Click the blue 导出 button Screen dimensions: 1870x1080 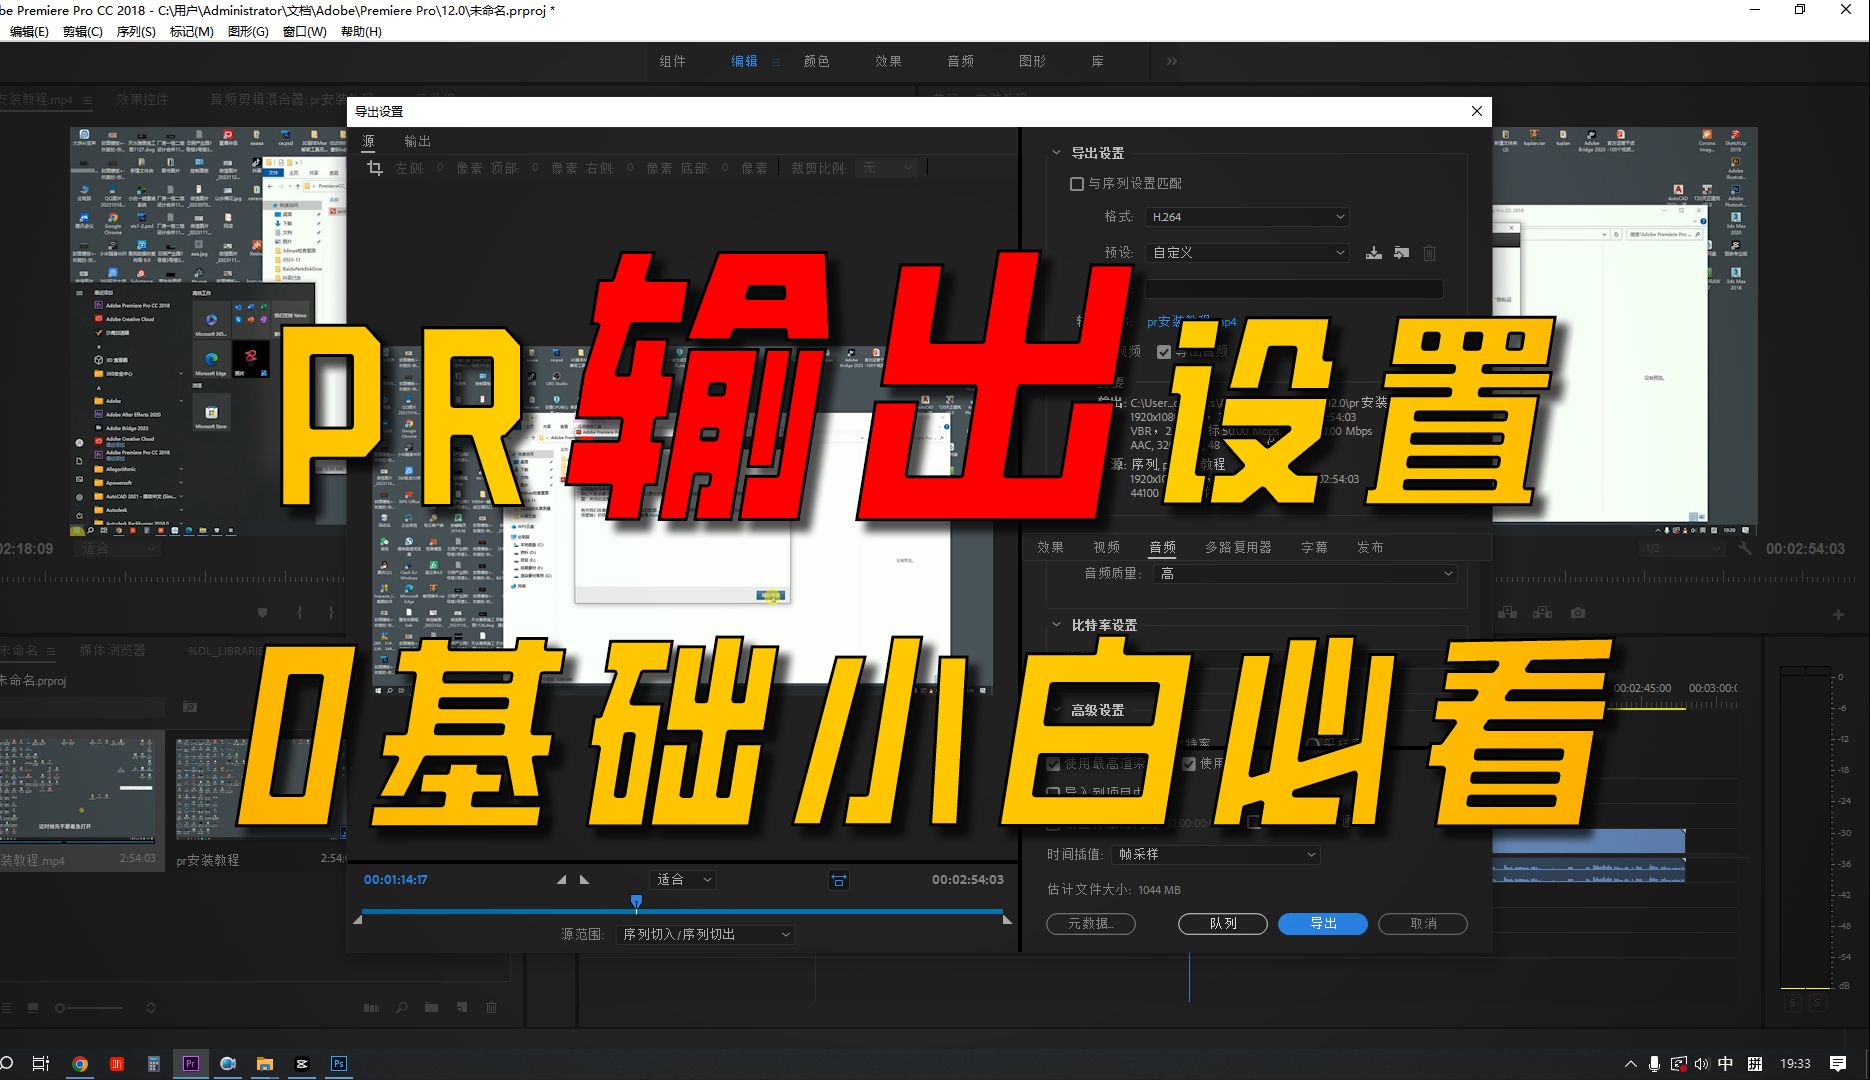tap(1323, 924)
